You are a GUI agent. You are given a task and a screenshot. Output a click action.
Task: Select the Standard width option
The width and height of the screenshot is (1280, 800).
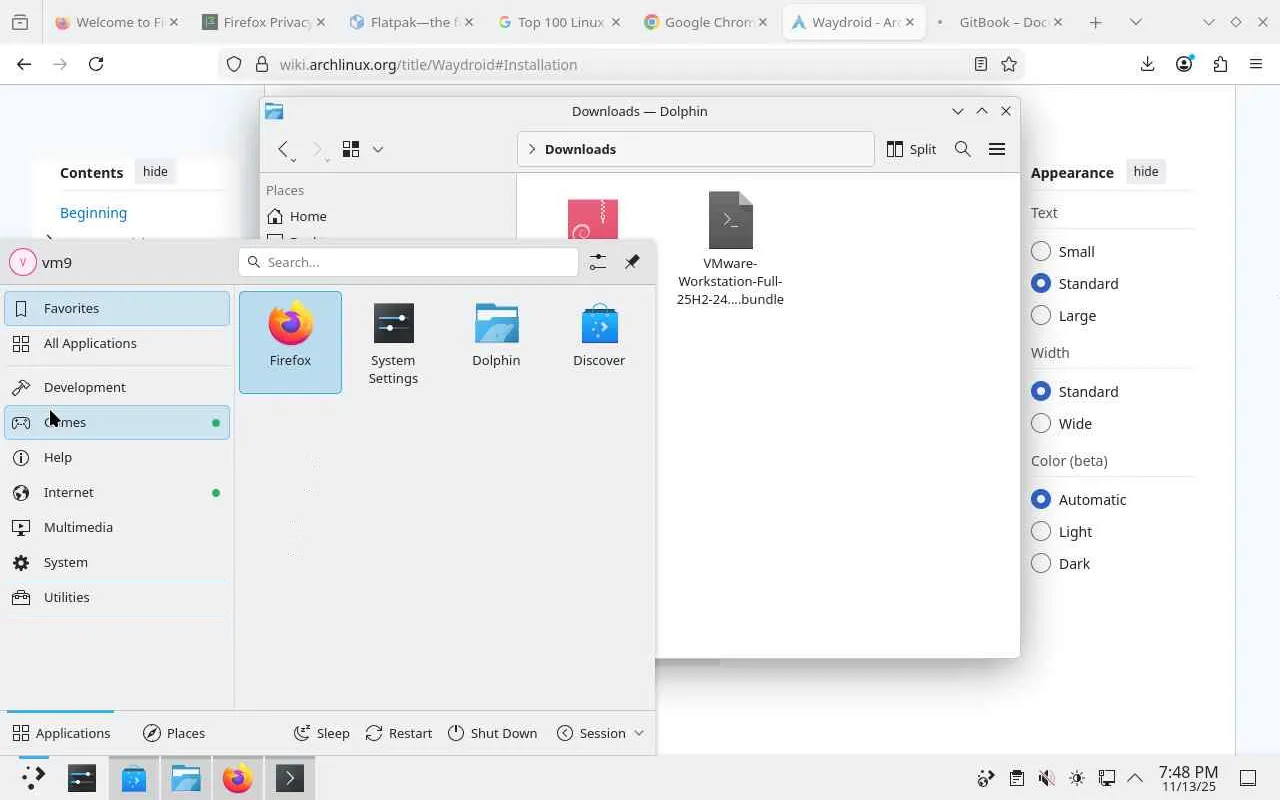[x=1041, y=392]
